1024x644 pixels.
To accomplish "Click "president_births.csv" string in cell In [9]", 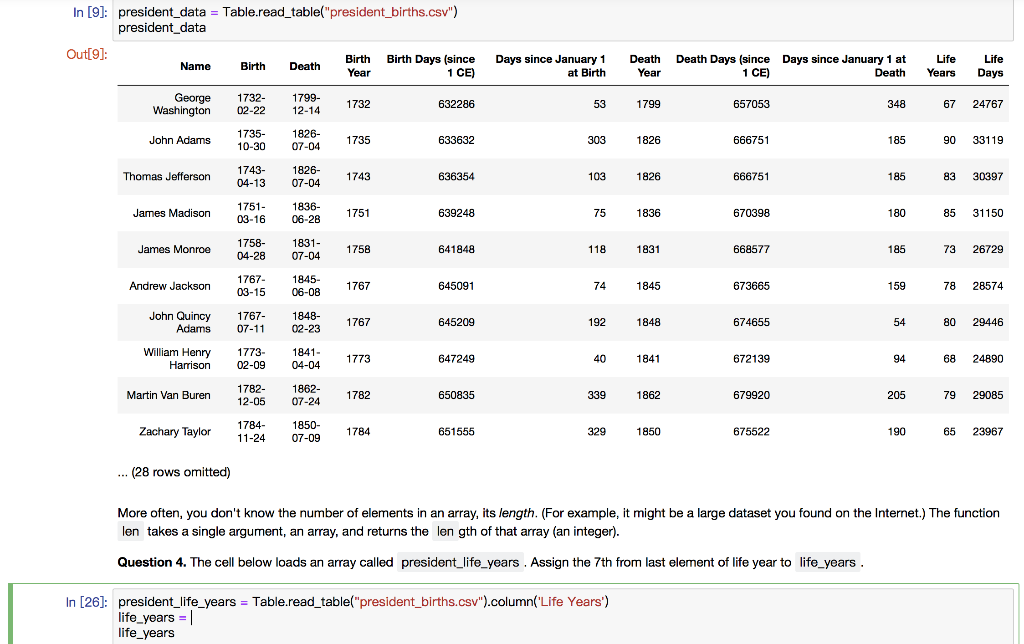I will (x=389, y=12).
